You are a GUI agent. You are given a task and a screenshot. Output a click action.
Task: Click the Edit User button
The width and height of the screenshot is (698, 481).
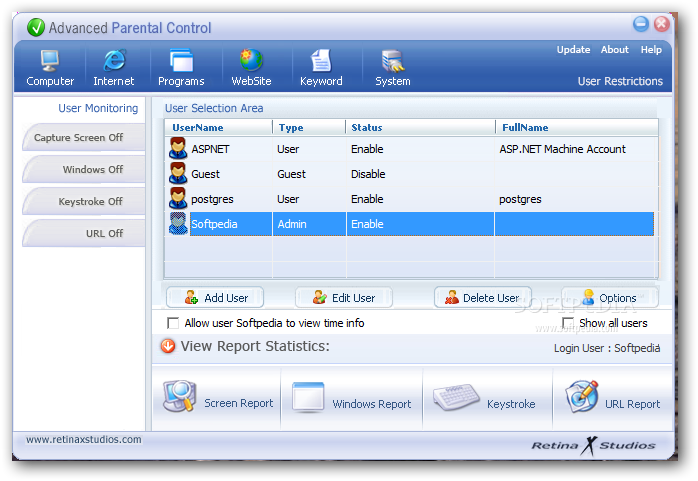coord(344,298)
